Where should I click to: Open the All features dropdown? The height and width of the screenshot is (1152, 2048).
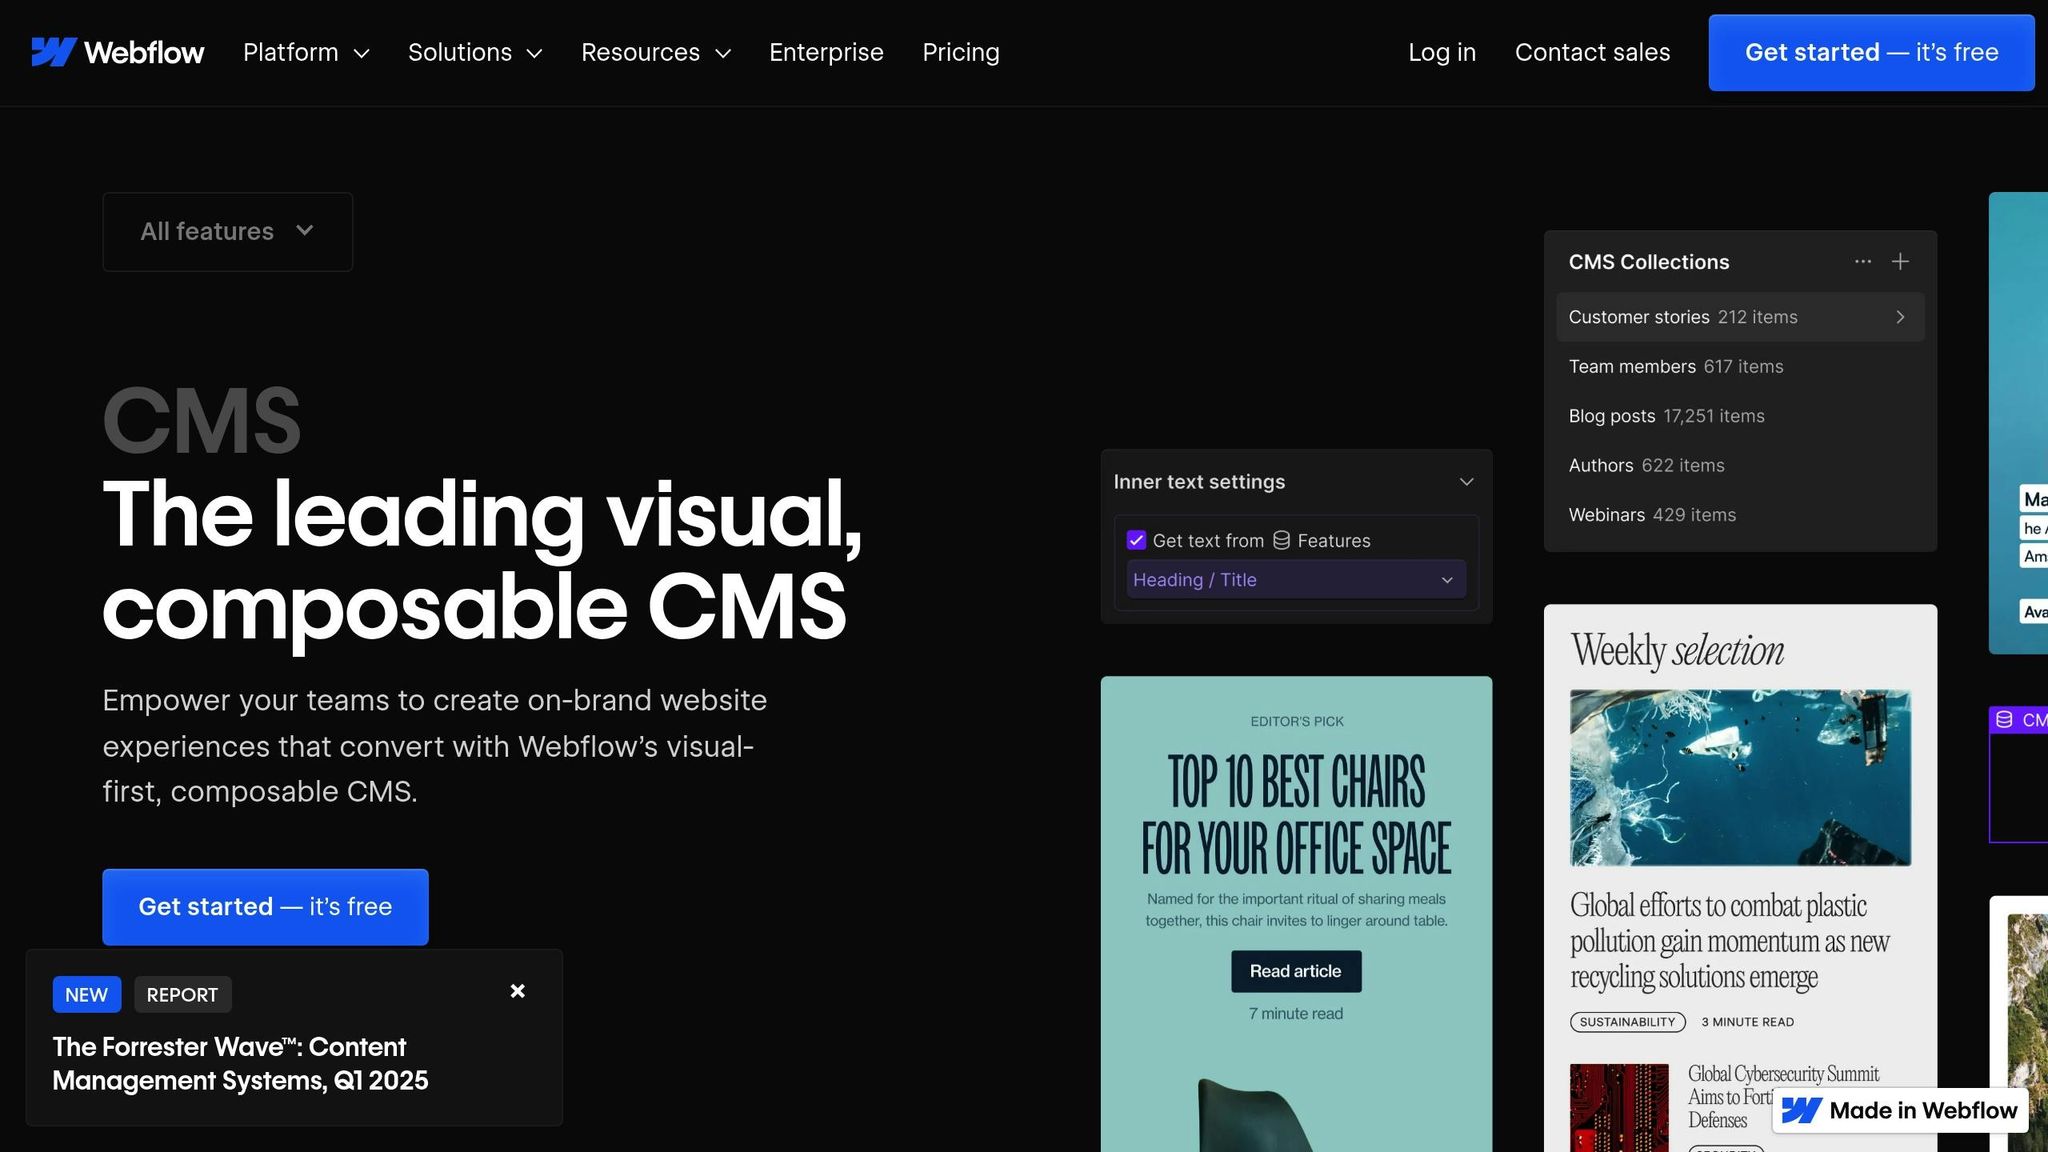click(227, 231)
